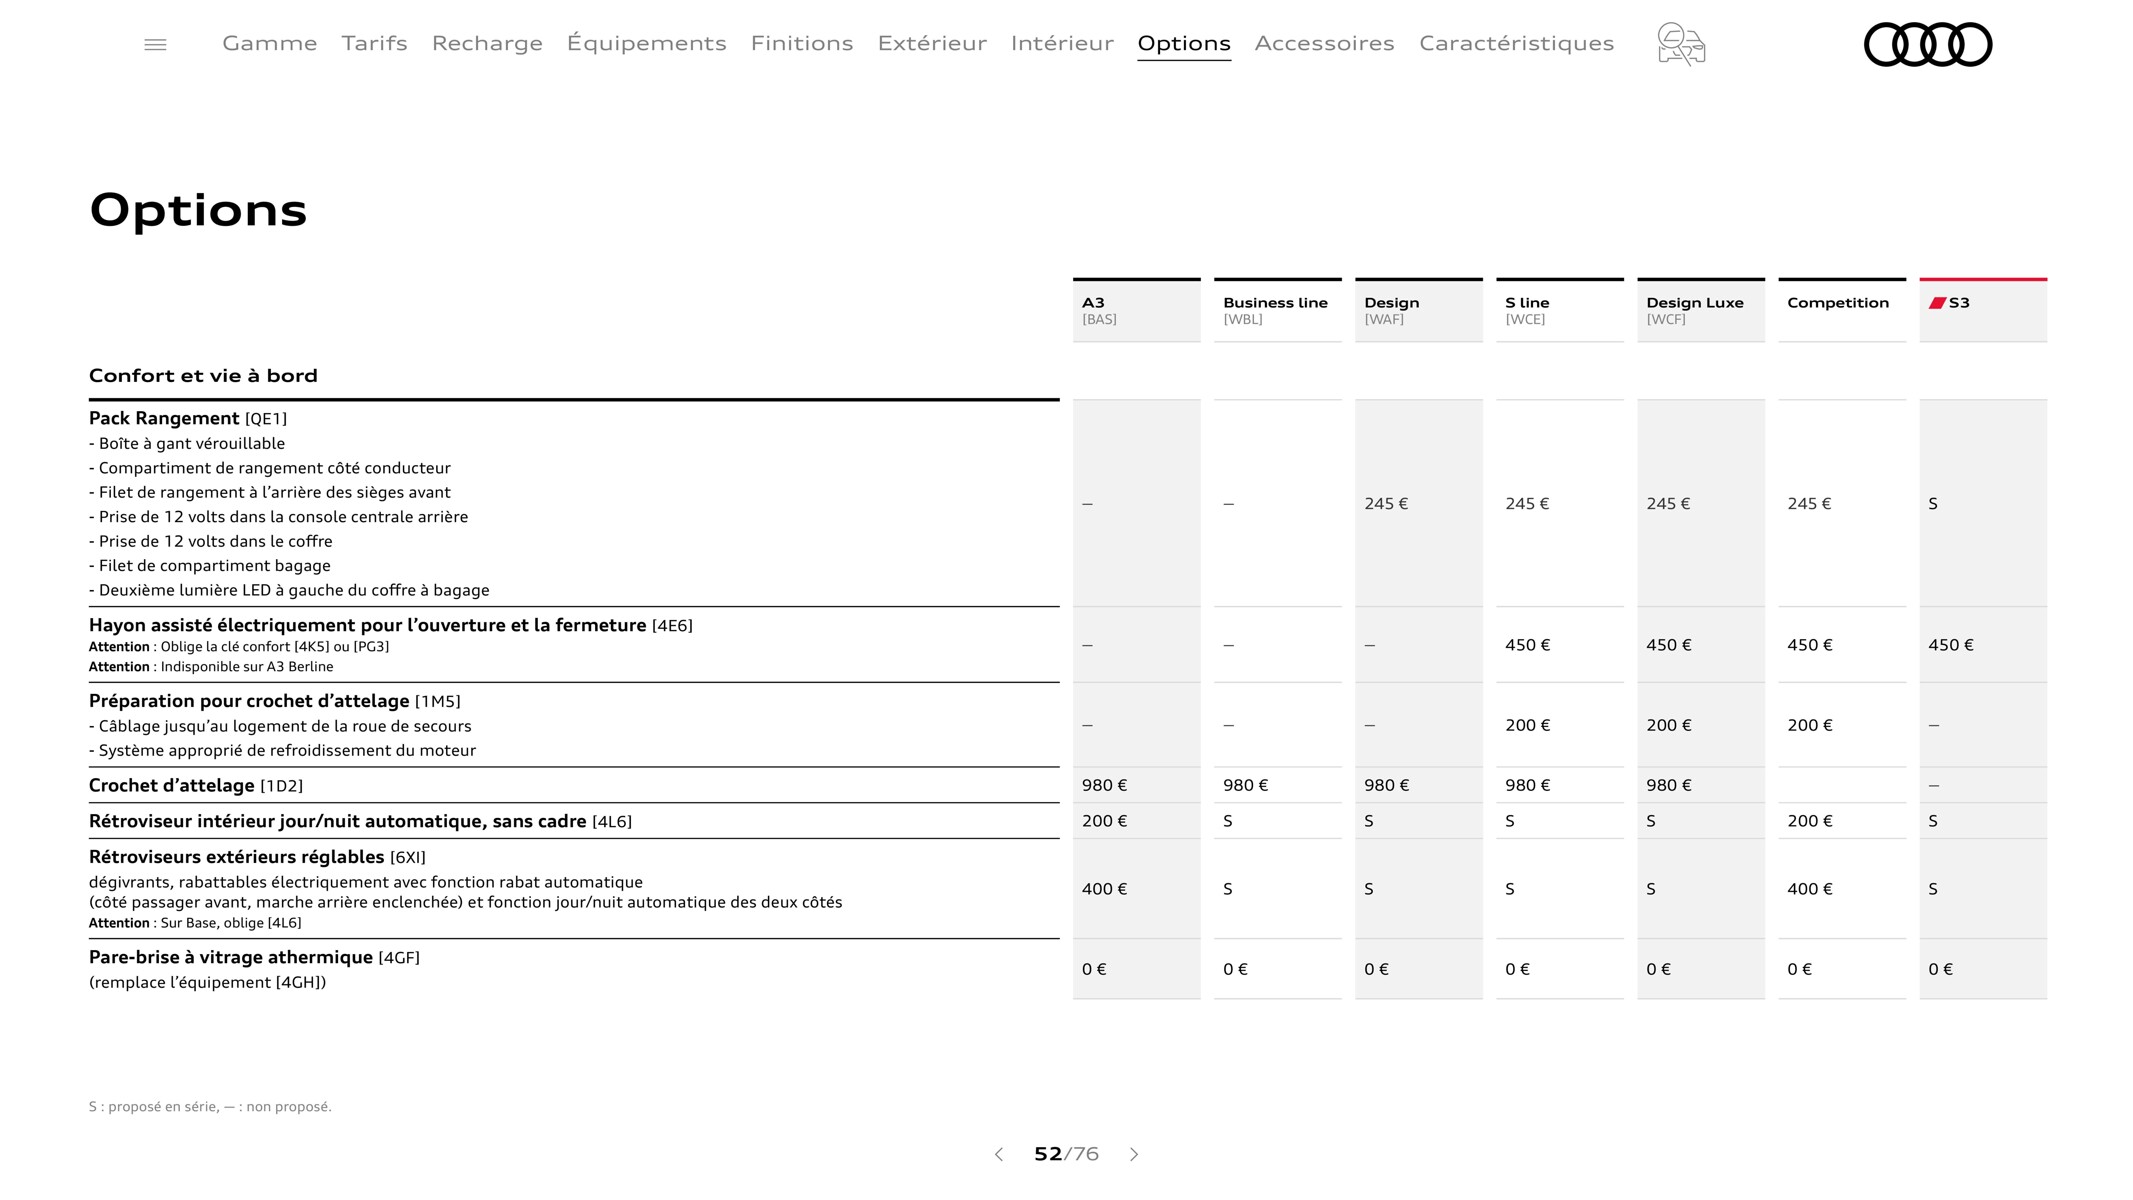The image size is (2133, 1200).
Task: Click 200 € in Préparation Design Luxe cell
Action: click(1669, 725)
